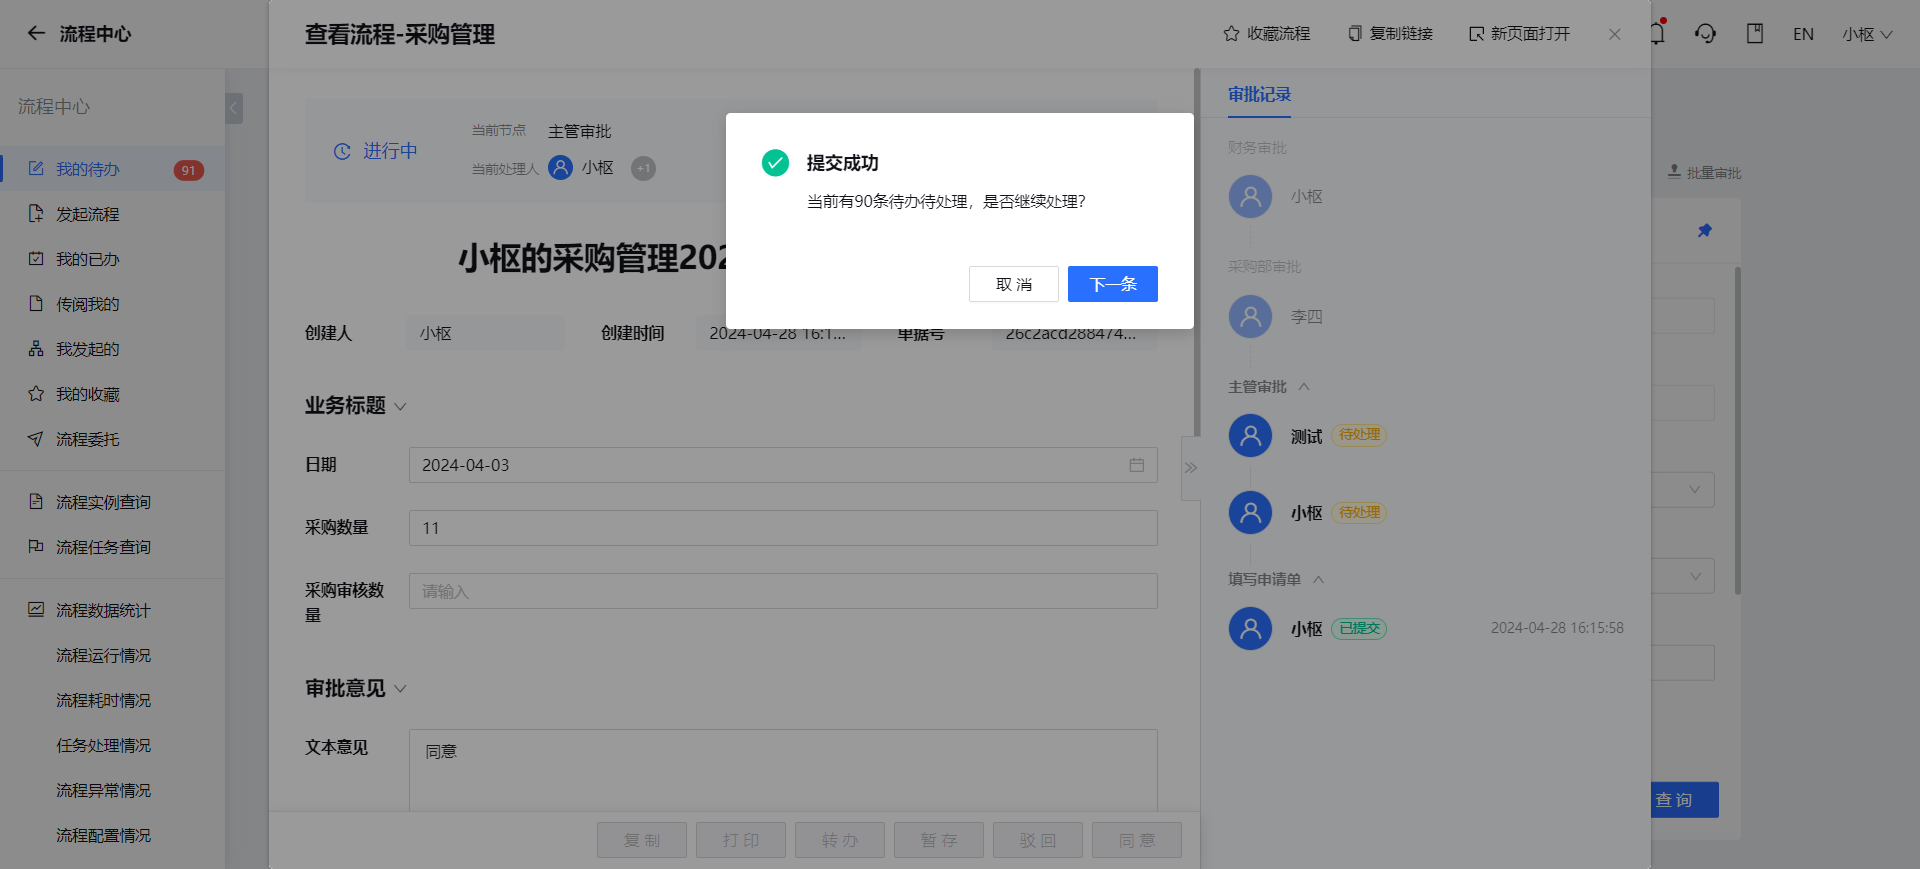Select 流程配置情况 in the sidebar
Image resolution: width=1920 pixels, height=869 pixels.
pyautogui.click(x=103, y=835)
